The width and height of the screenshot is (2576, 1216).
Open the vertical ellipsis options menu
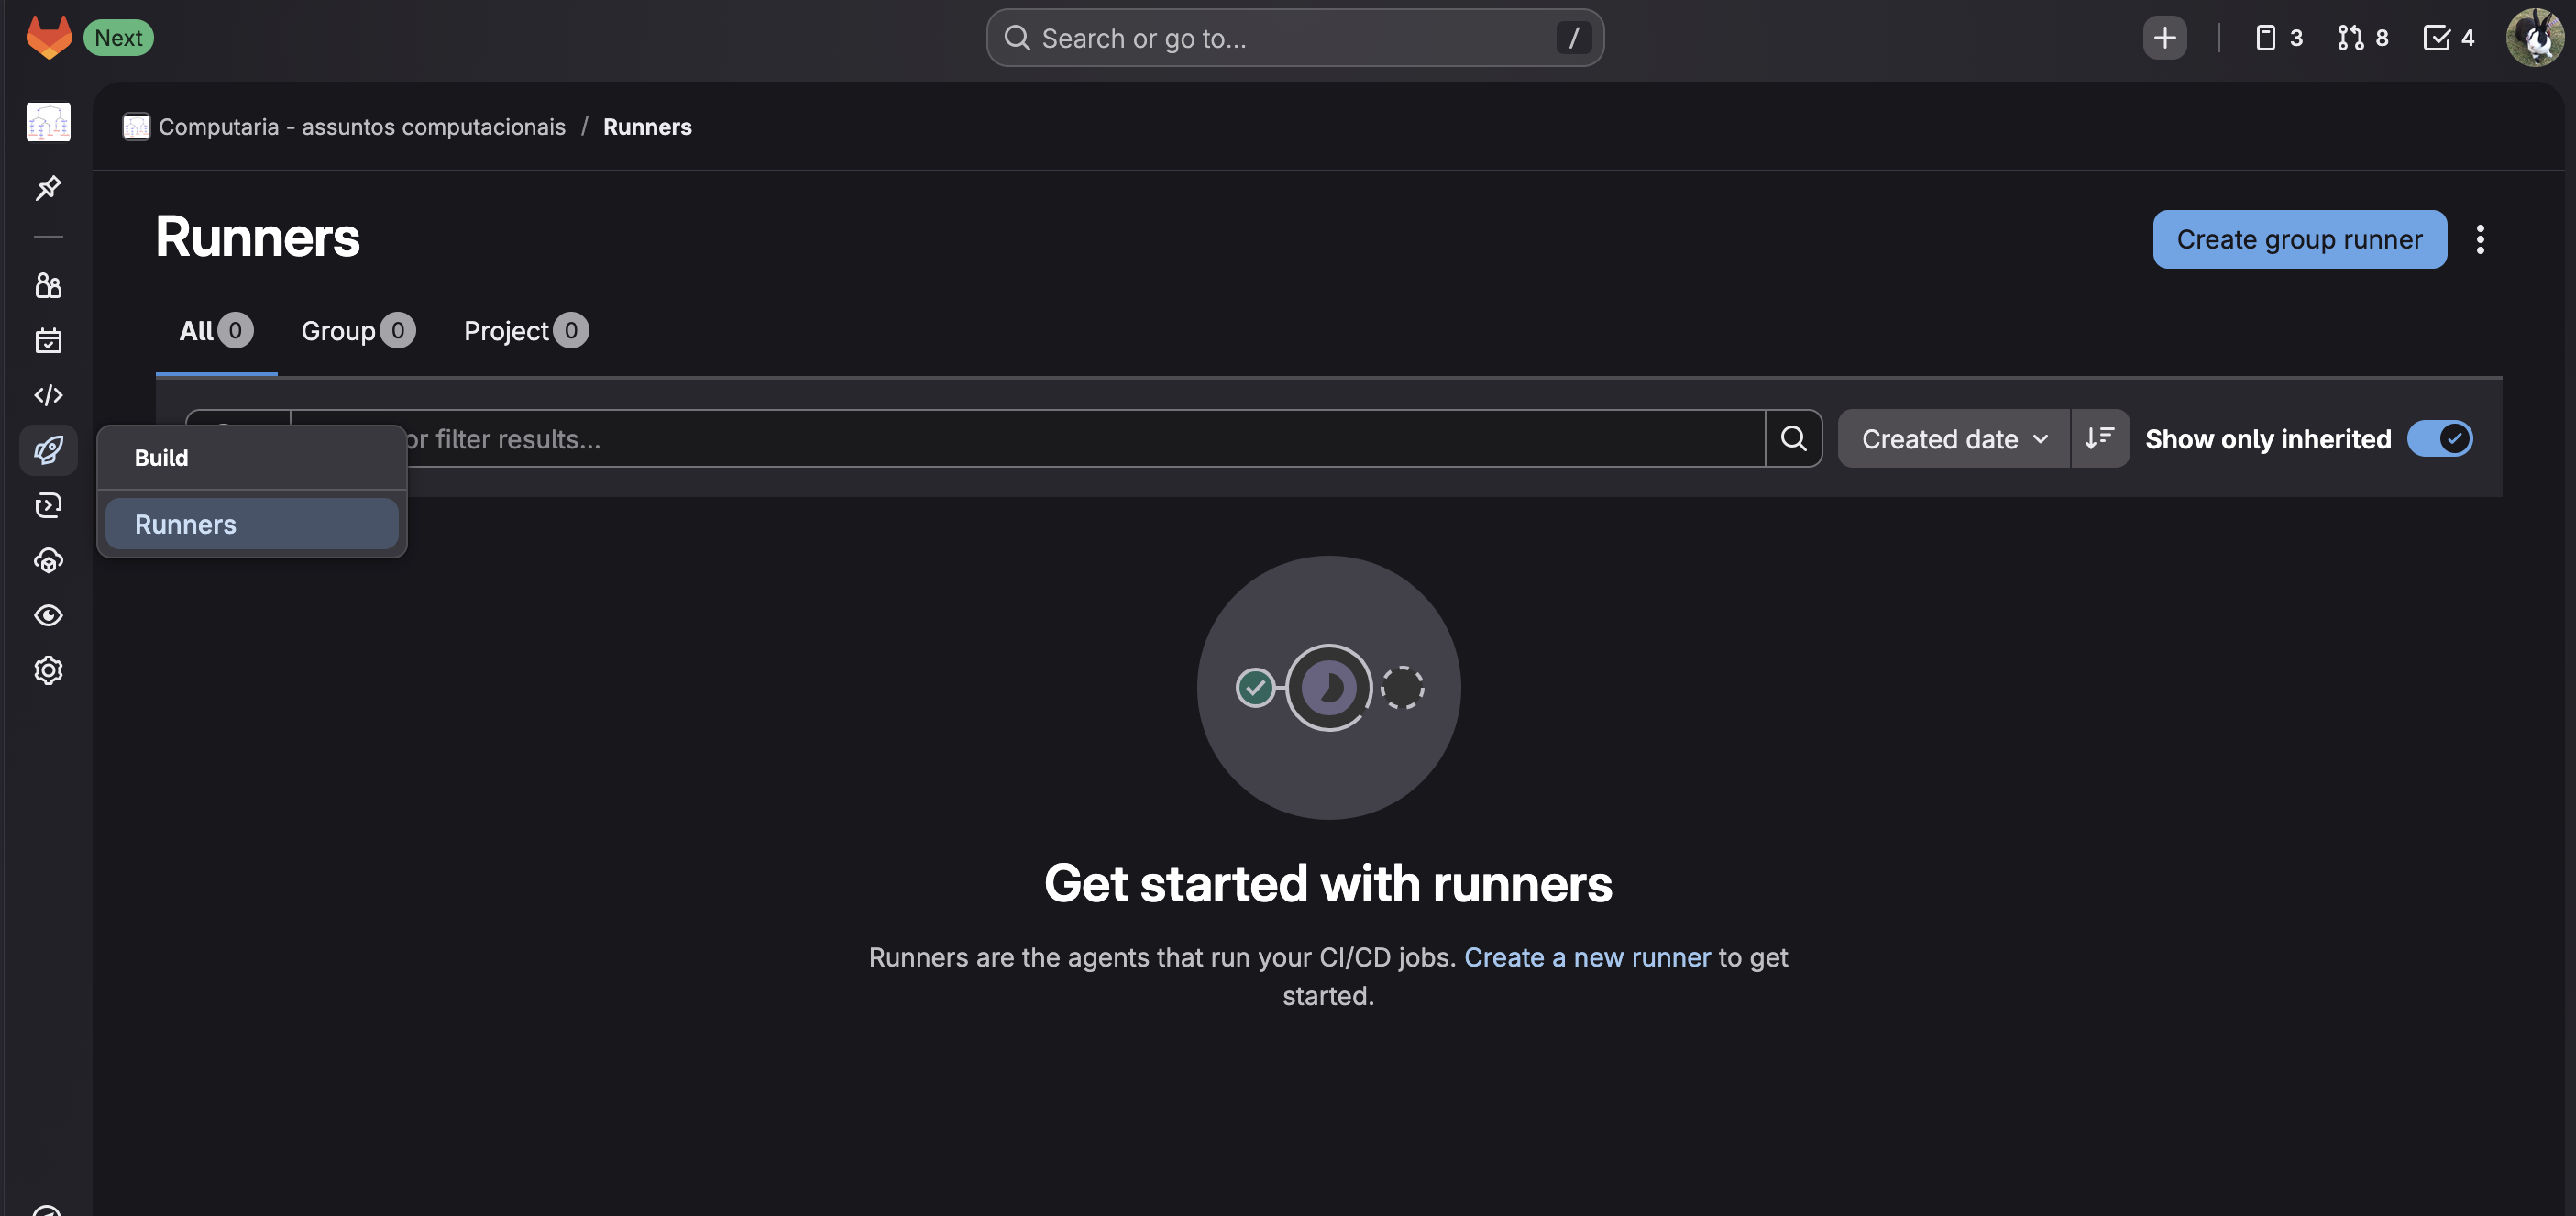[2481, 239]
